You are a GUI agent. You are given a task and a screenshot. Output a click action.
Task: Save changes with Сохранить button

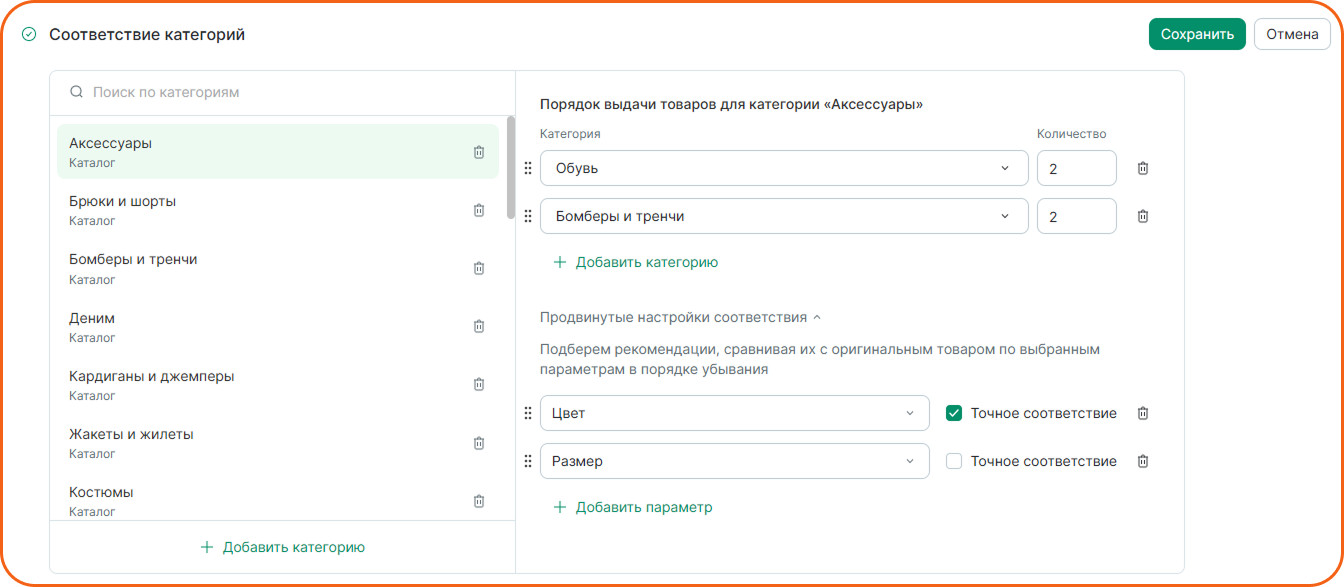(1197, 34)
